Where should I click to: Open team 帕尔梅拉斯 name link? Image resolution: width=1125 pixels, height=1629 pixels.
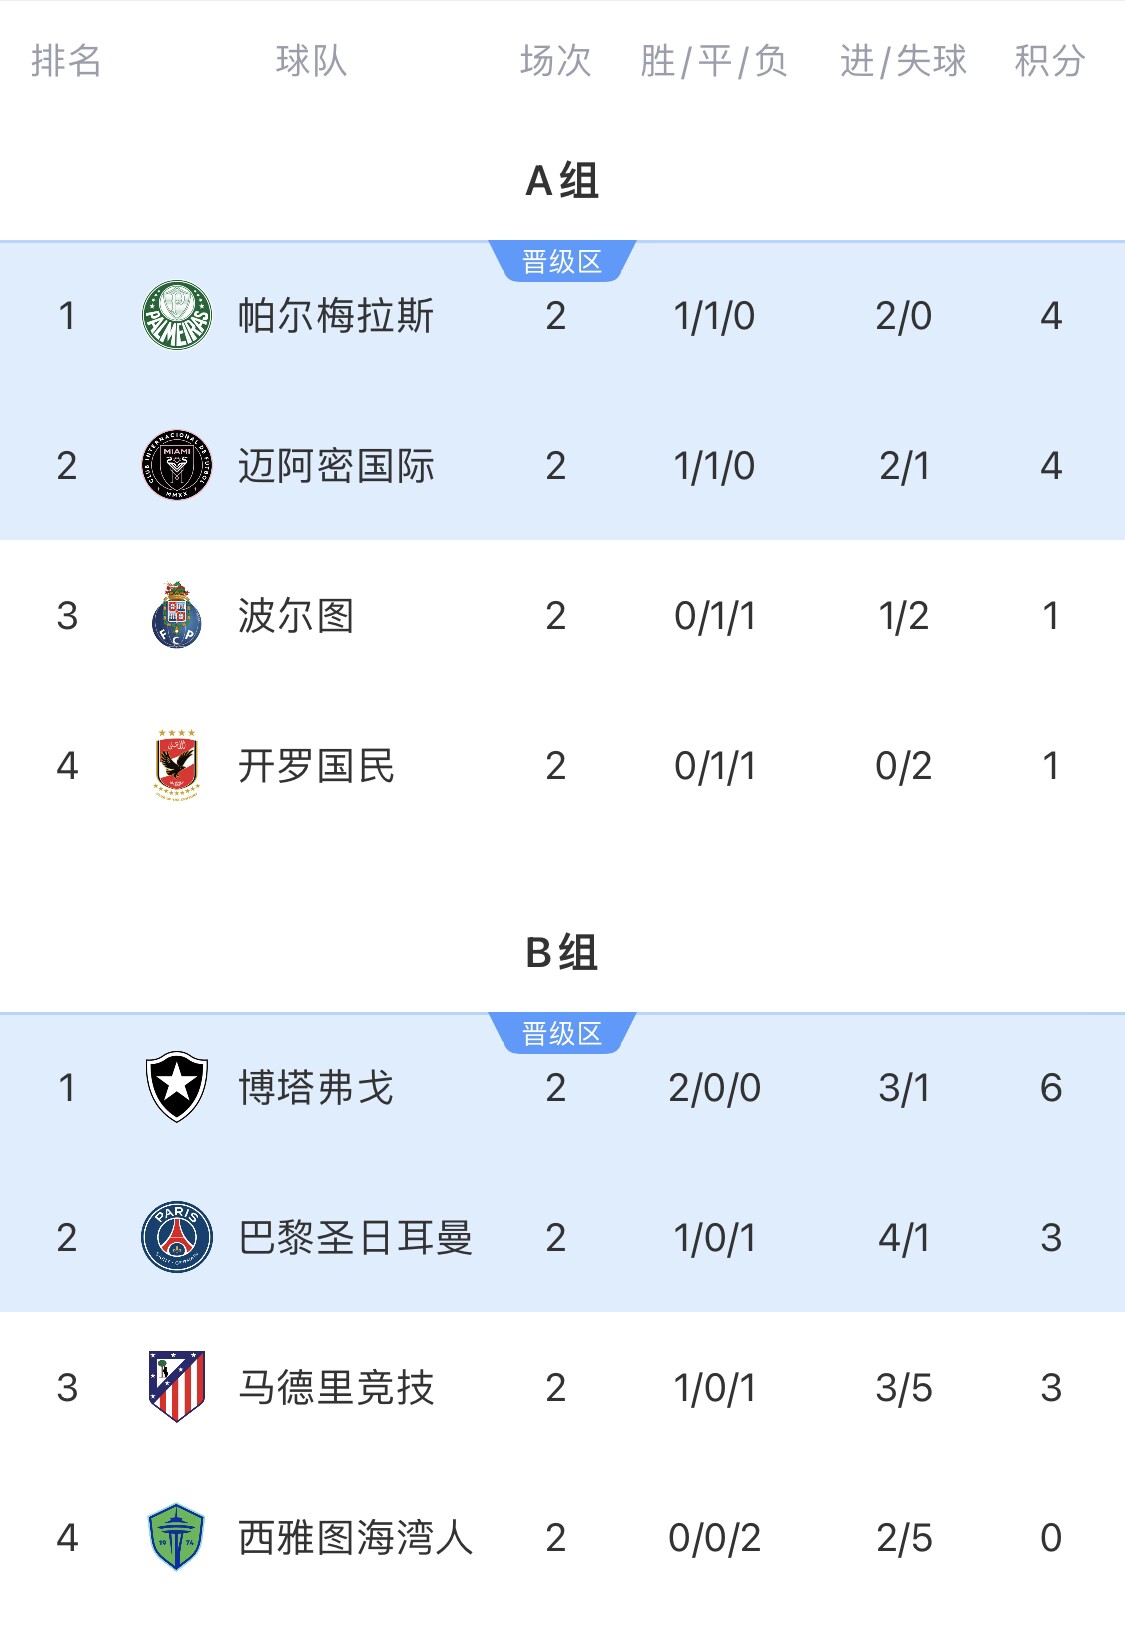(335, 316)
